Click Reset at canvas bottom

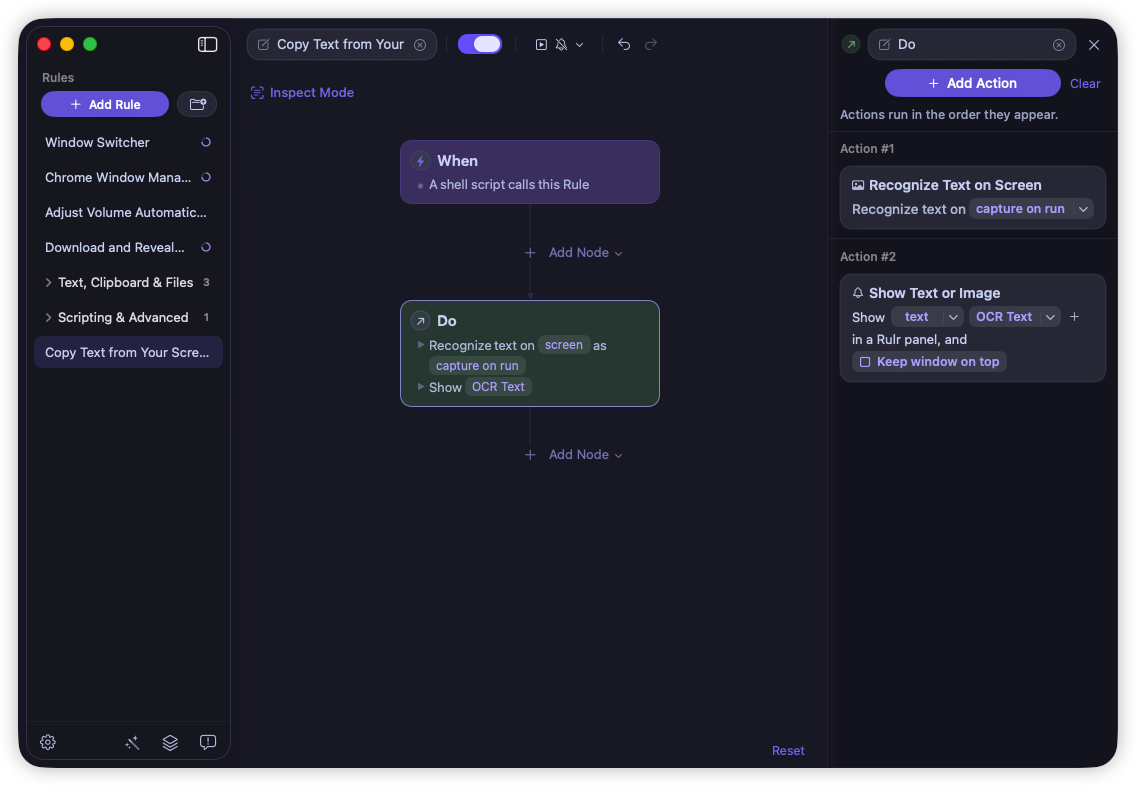[x=788, y=751]
